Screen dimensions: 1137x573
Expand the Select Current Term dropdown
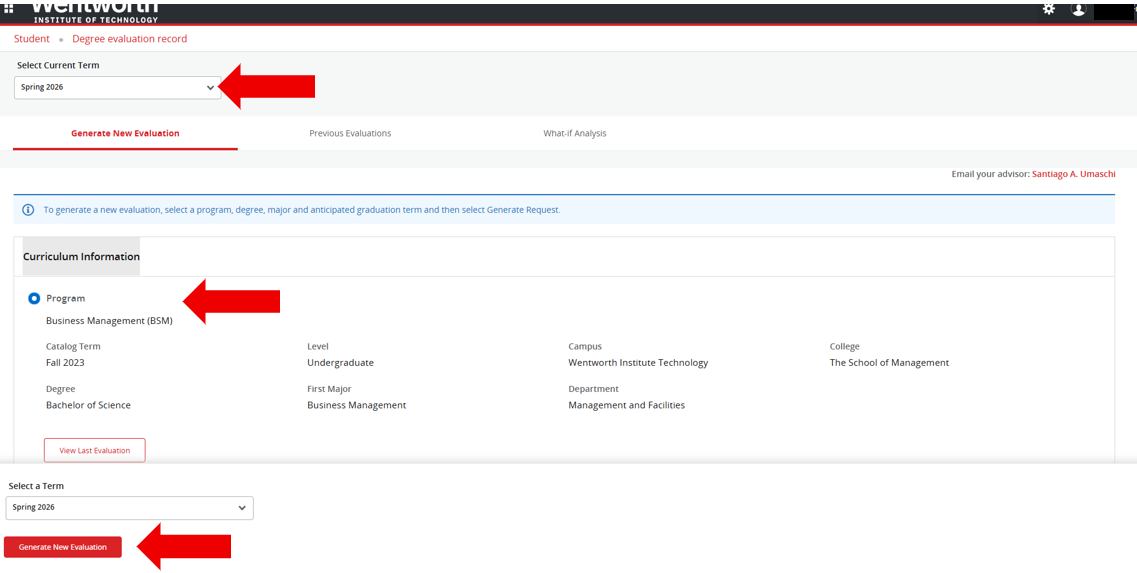coord(117,87)
